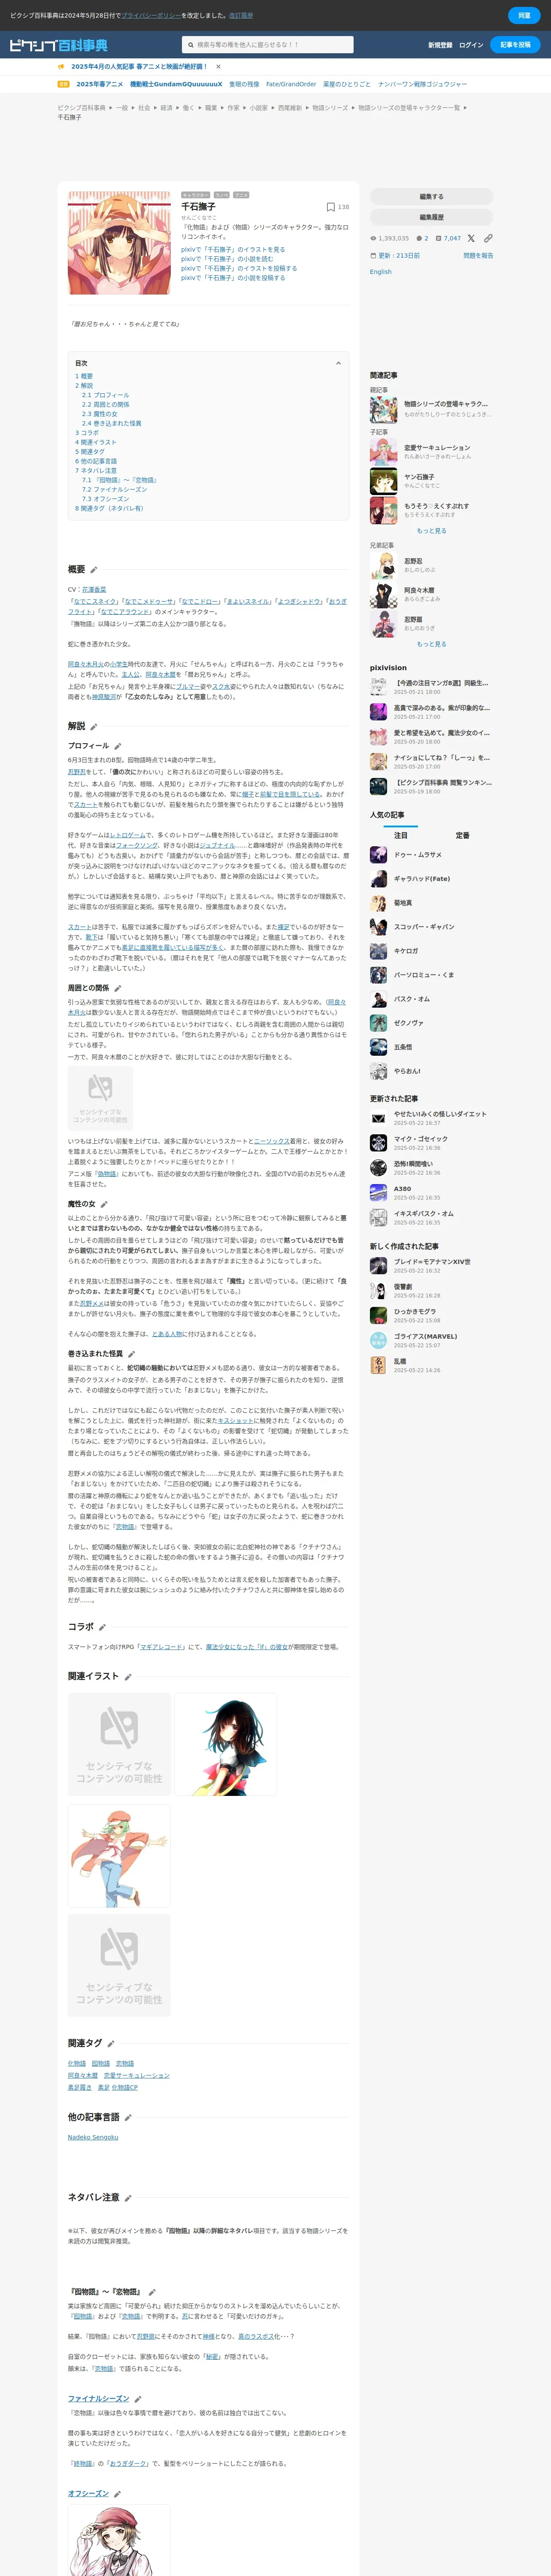Edit the オフシーズン section via pencil icon
Screen dimensions: 551x2576
point(117,2494)
